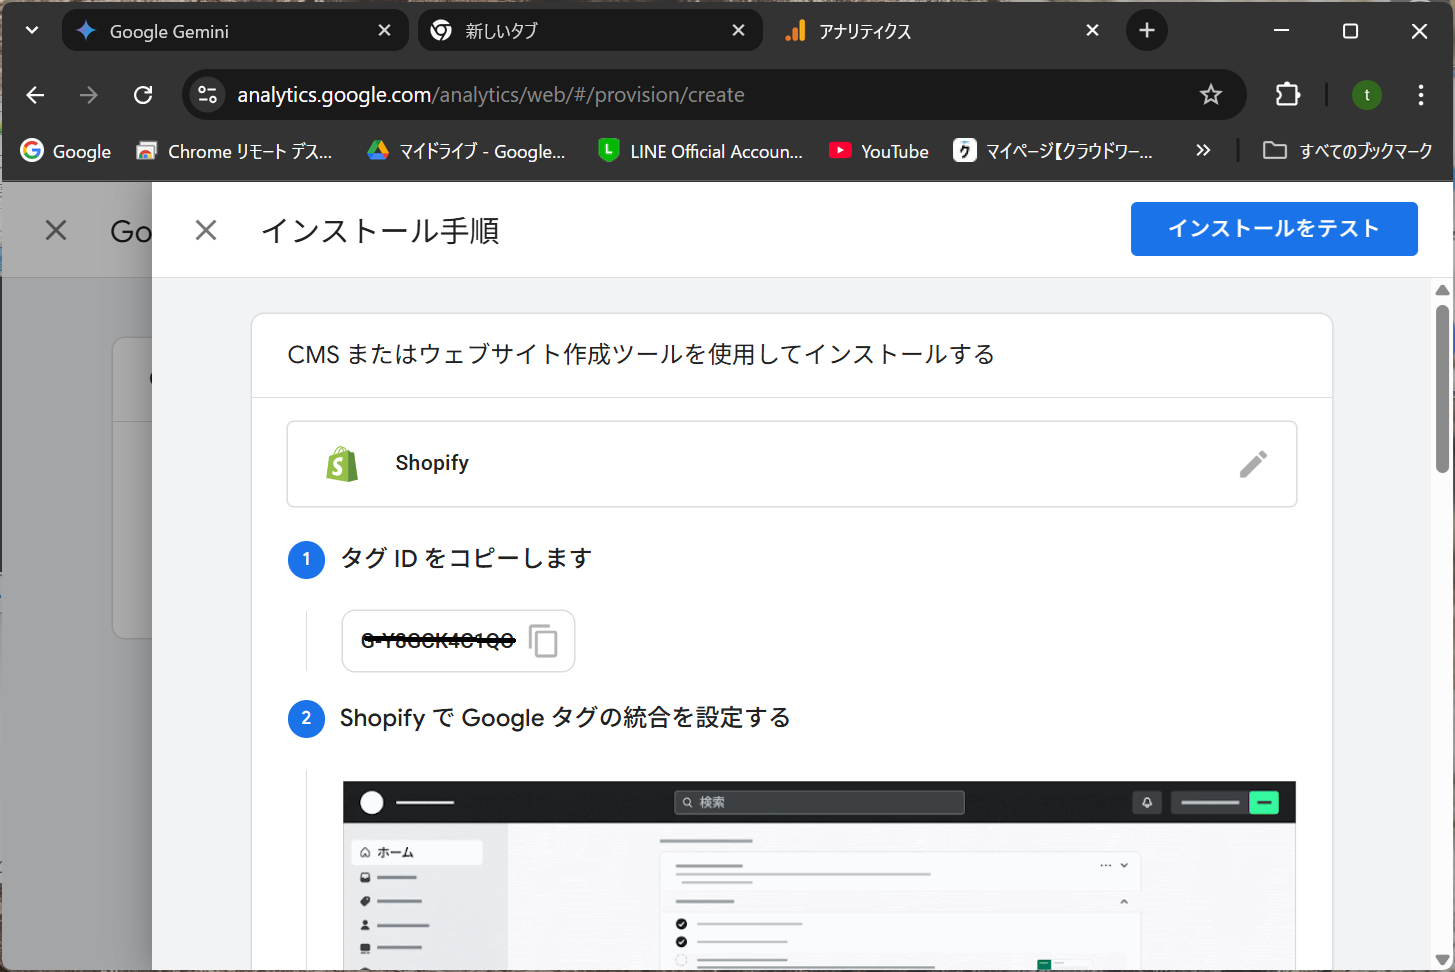Open the マイドライブ - Google bookmark
This screenshot has width=1455, height=972.
coord(466,151)
